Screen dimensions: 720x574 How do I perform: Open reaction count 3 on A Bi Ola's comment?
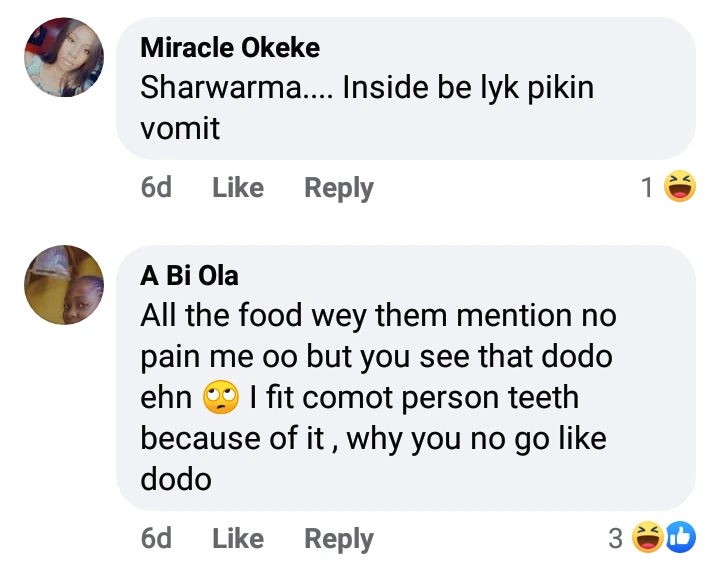pyautogui.click(x=616, y=539)
